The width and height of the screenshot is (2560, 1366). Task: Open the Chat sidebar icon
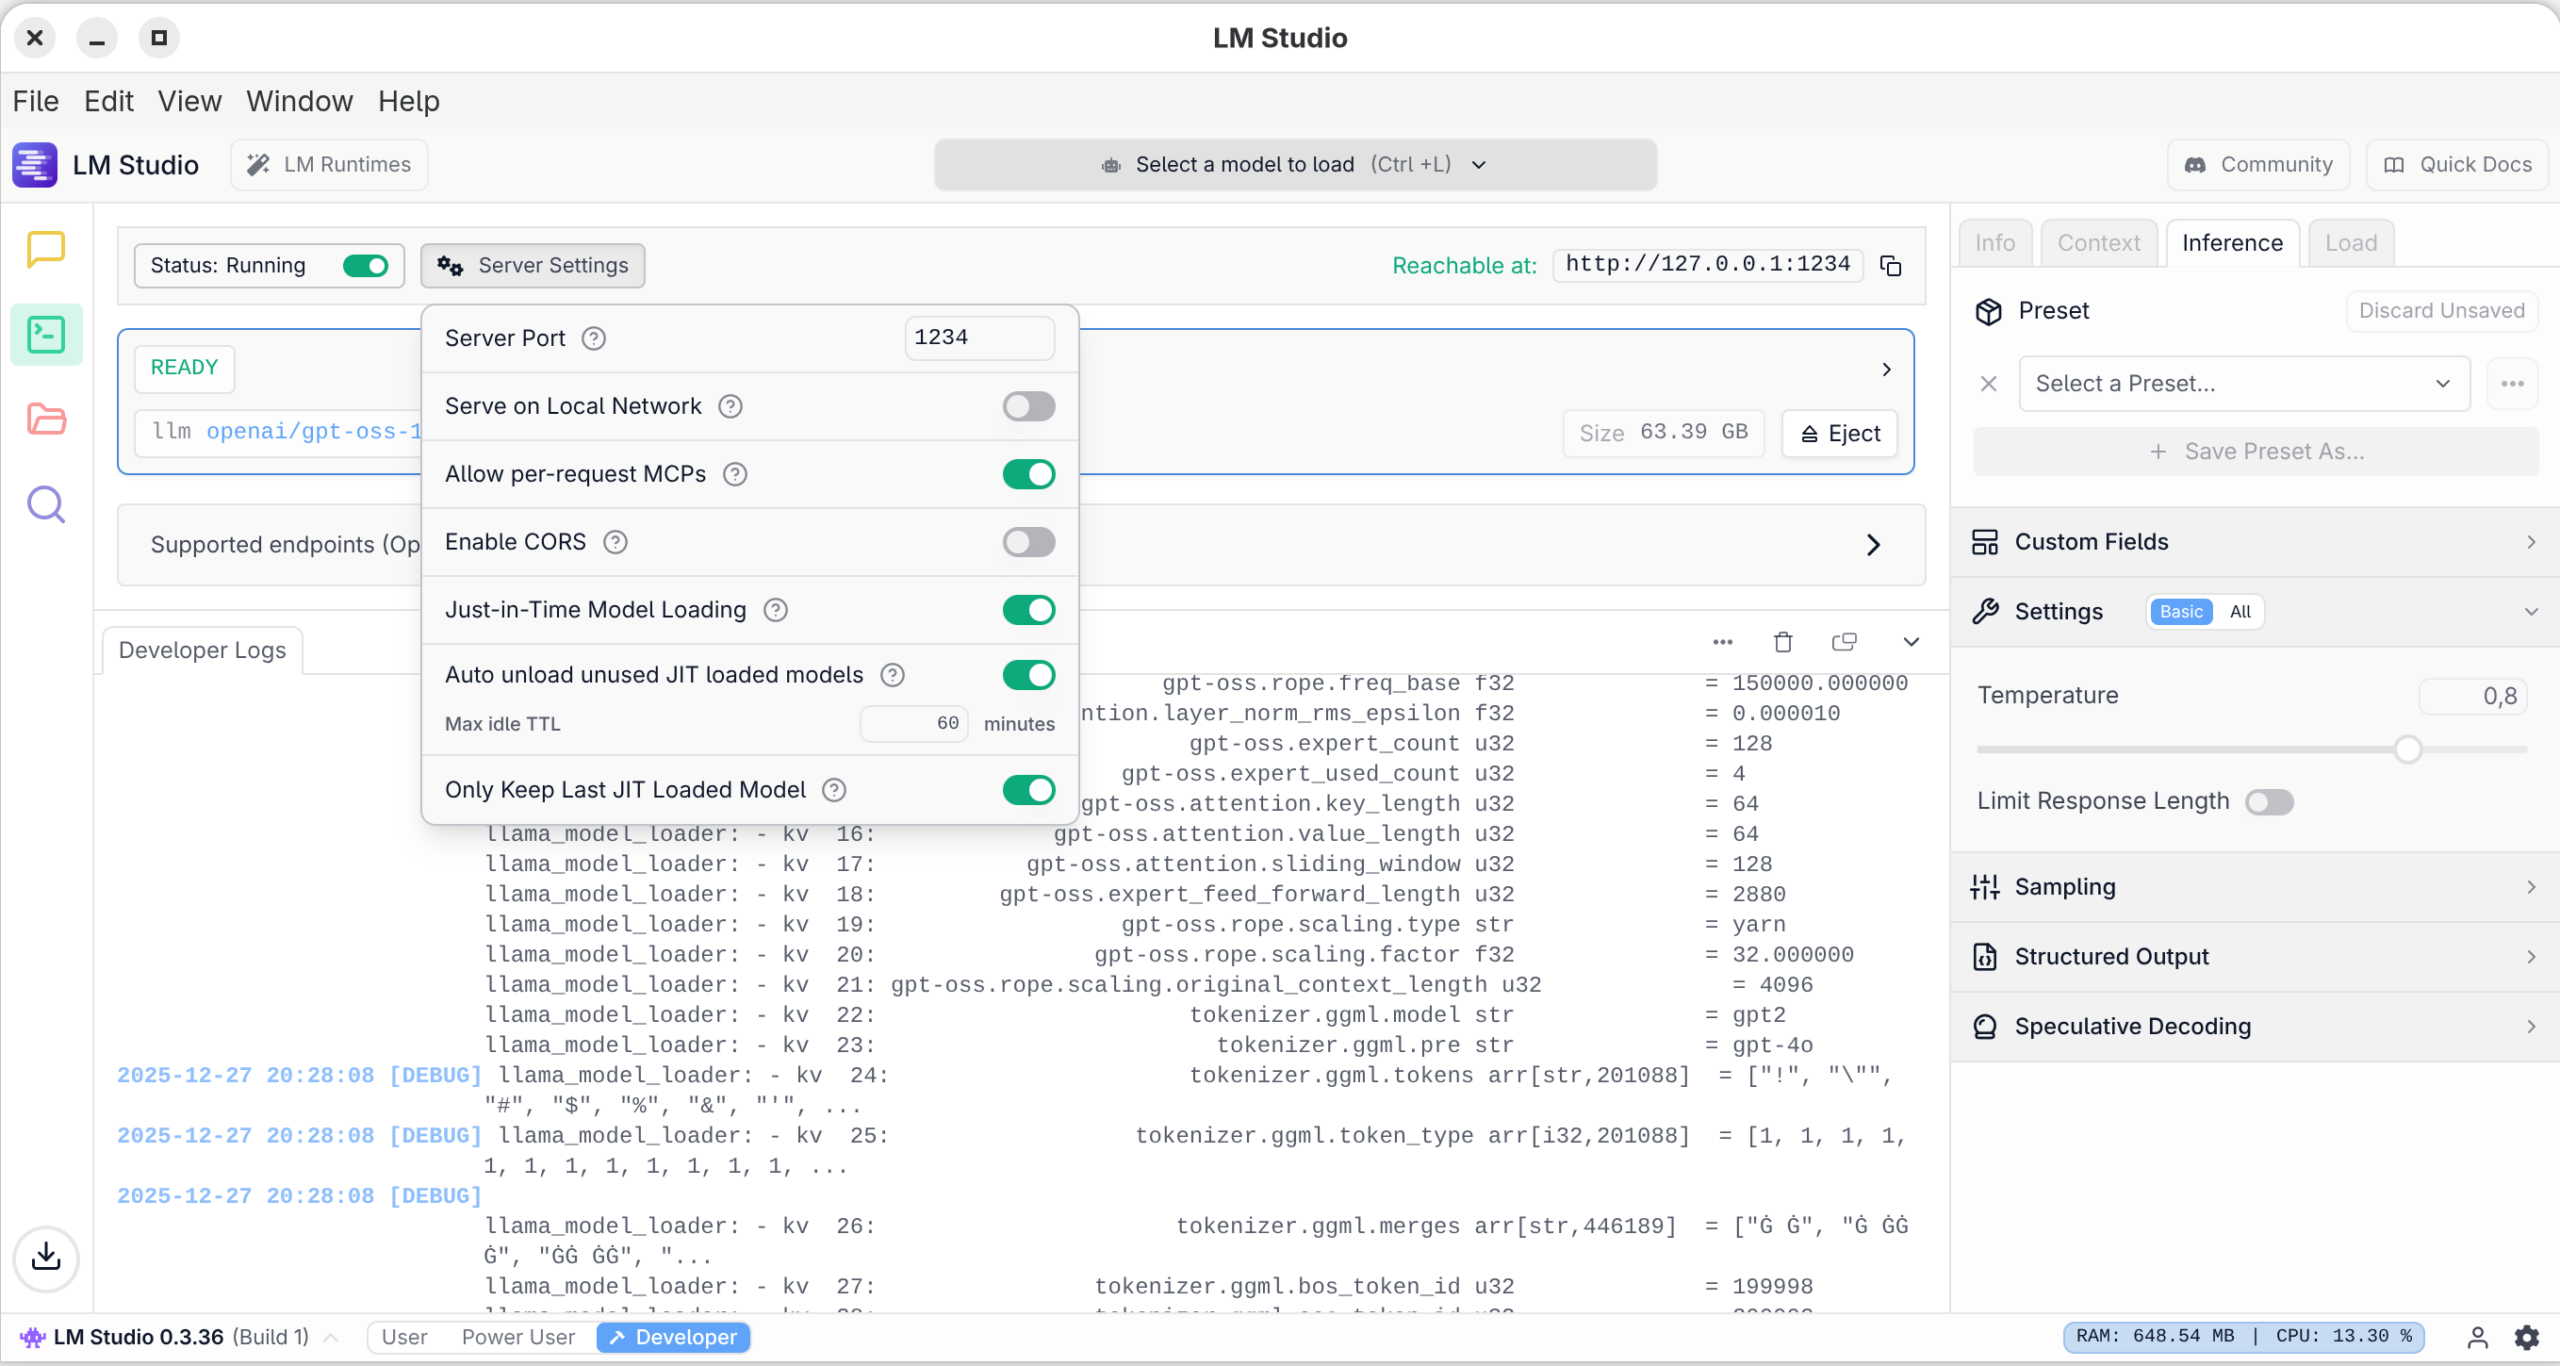[46, 249]
